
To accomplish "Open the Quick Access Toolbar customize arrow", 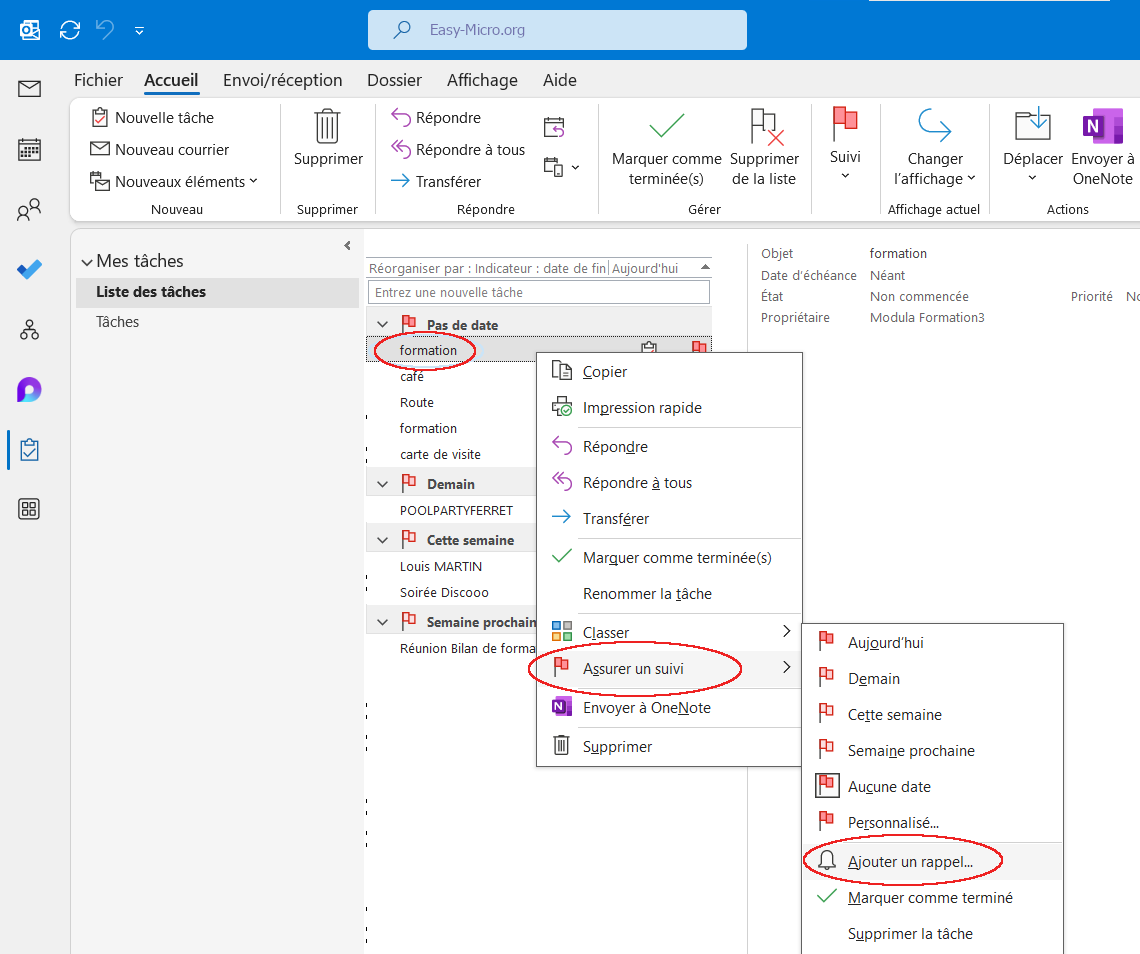I will [139, 31].
